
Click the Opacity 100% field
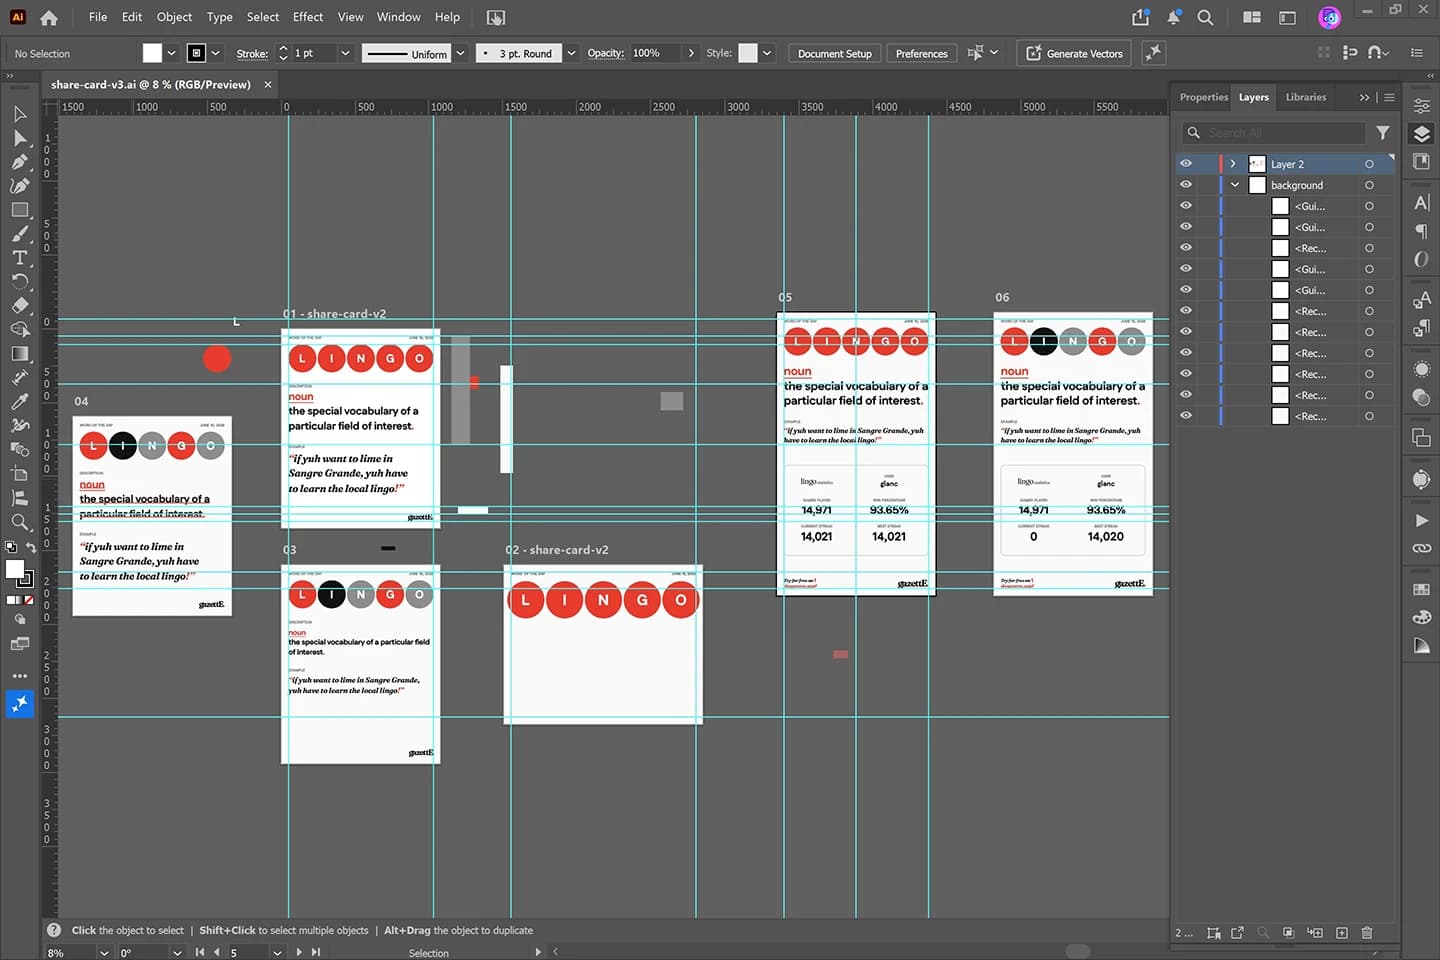click(654, 53)
